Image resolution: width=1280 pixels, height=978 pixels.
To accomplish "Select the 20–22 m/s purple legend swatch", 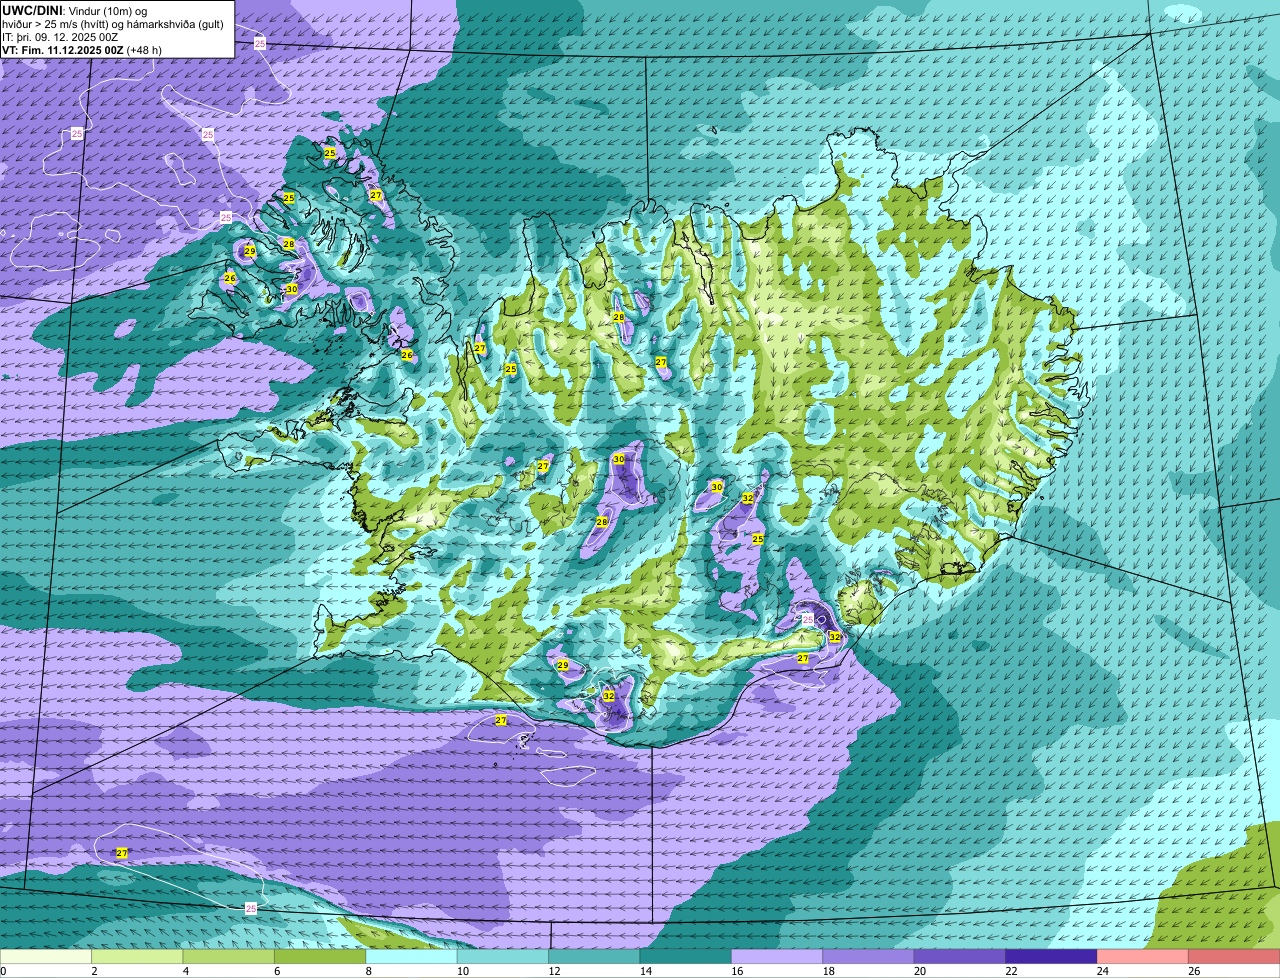I will [x=960, y=957].
